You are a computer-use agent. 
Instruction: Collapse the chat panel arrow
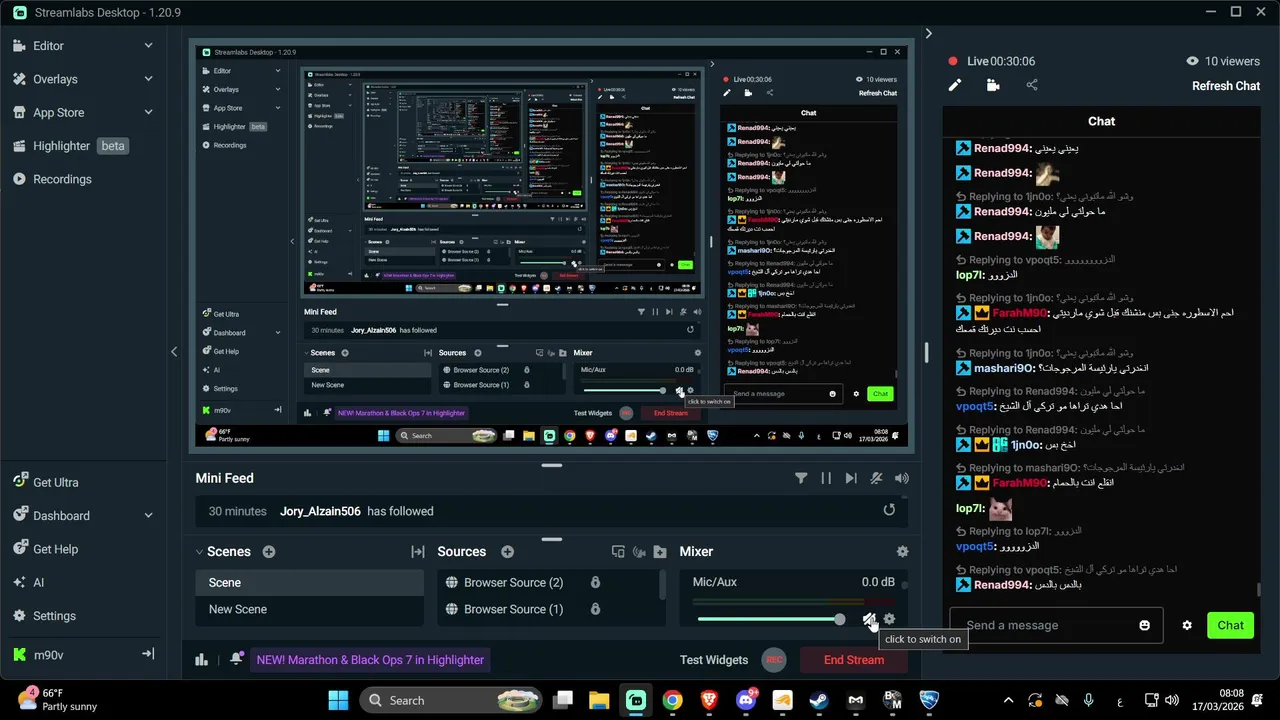click(928, 33)
